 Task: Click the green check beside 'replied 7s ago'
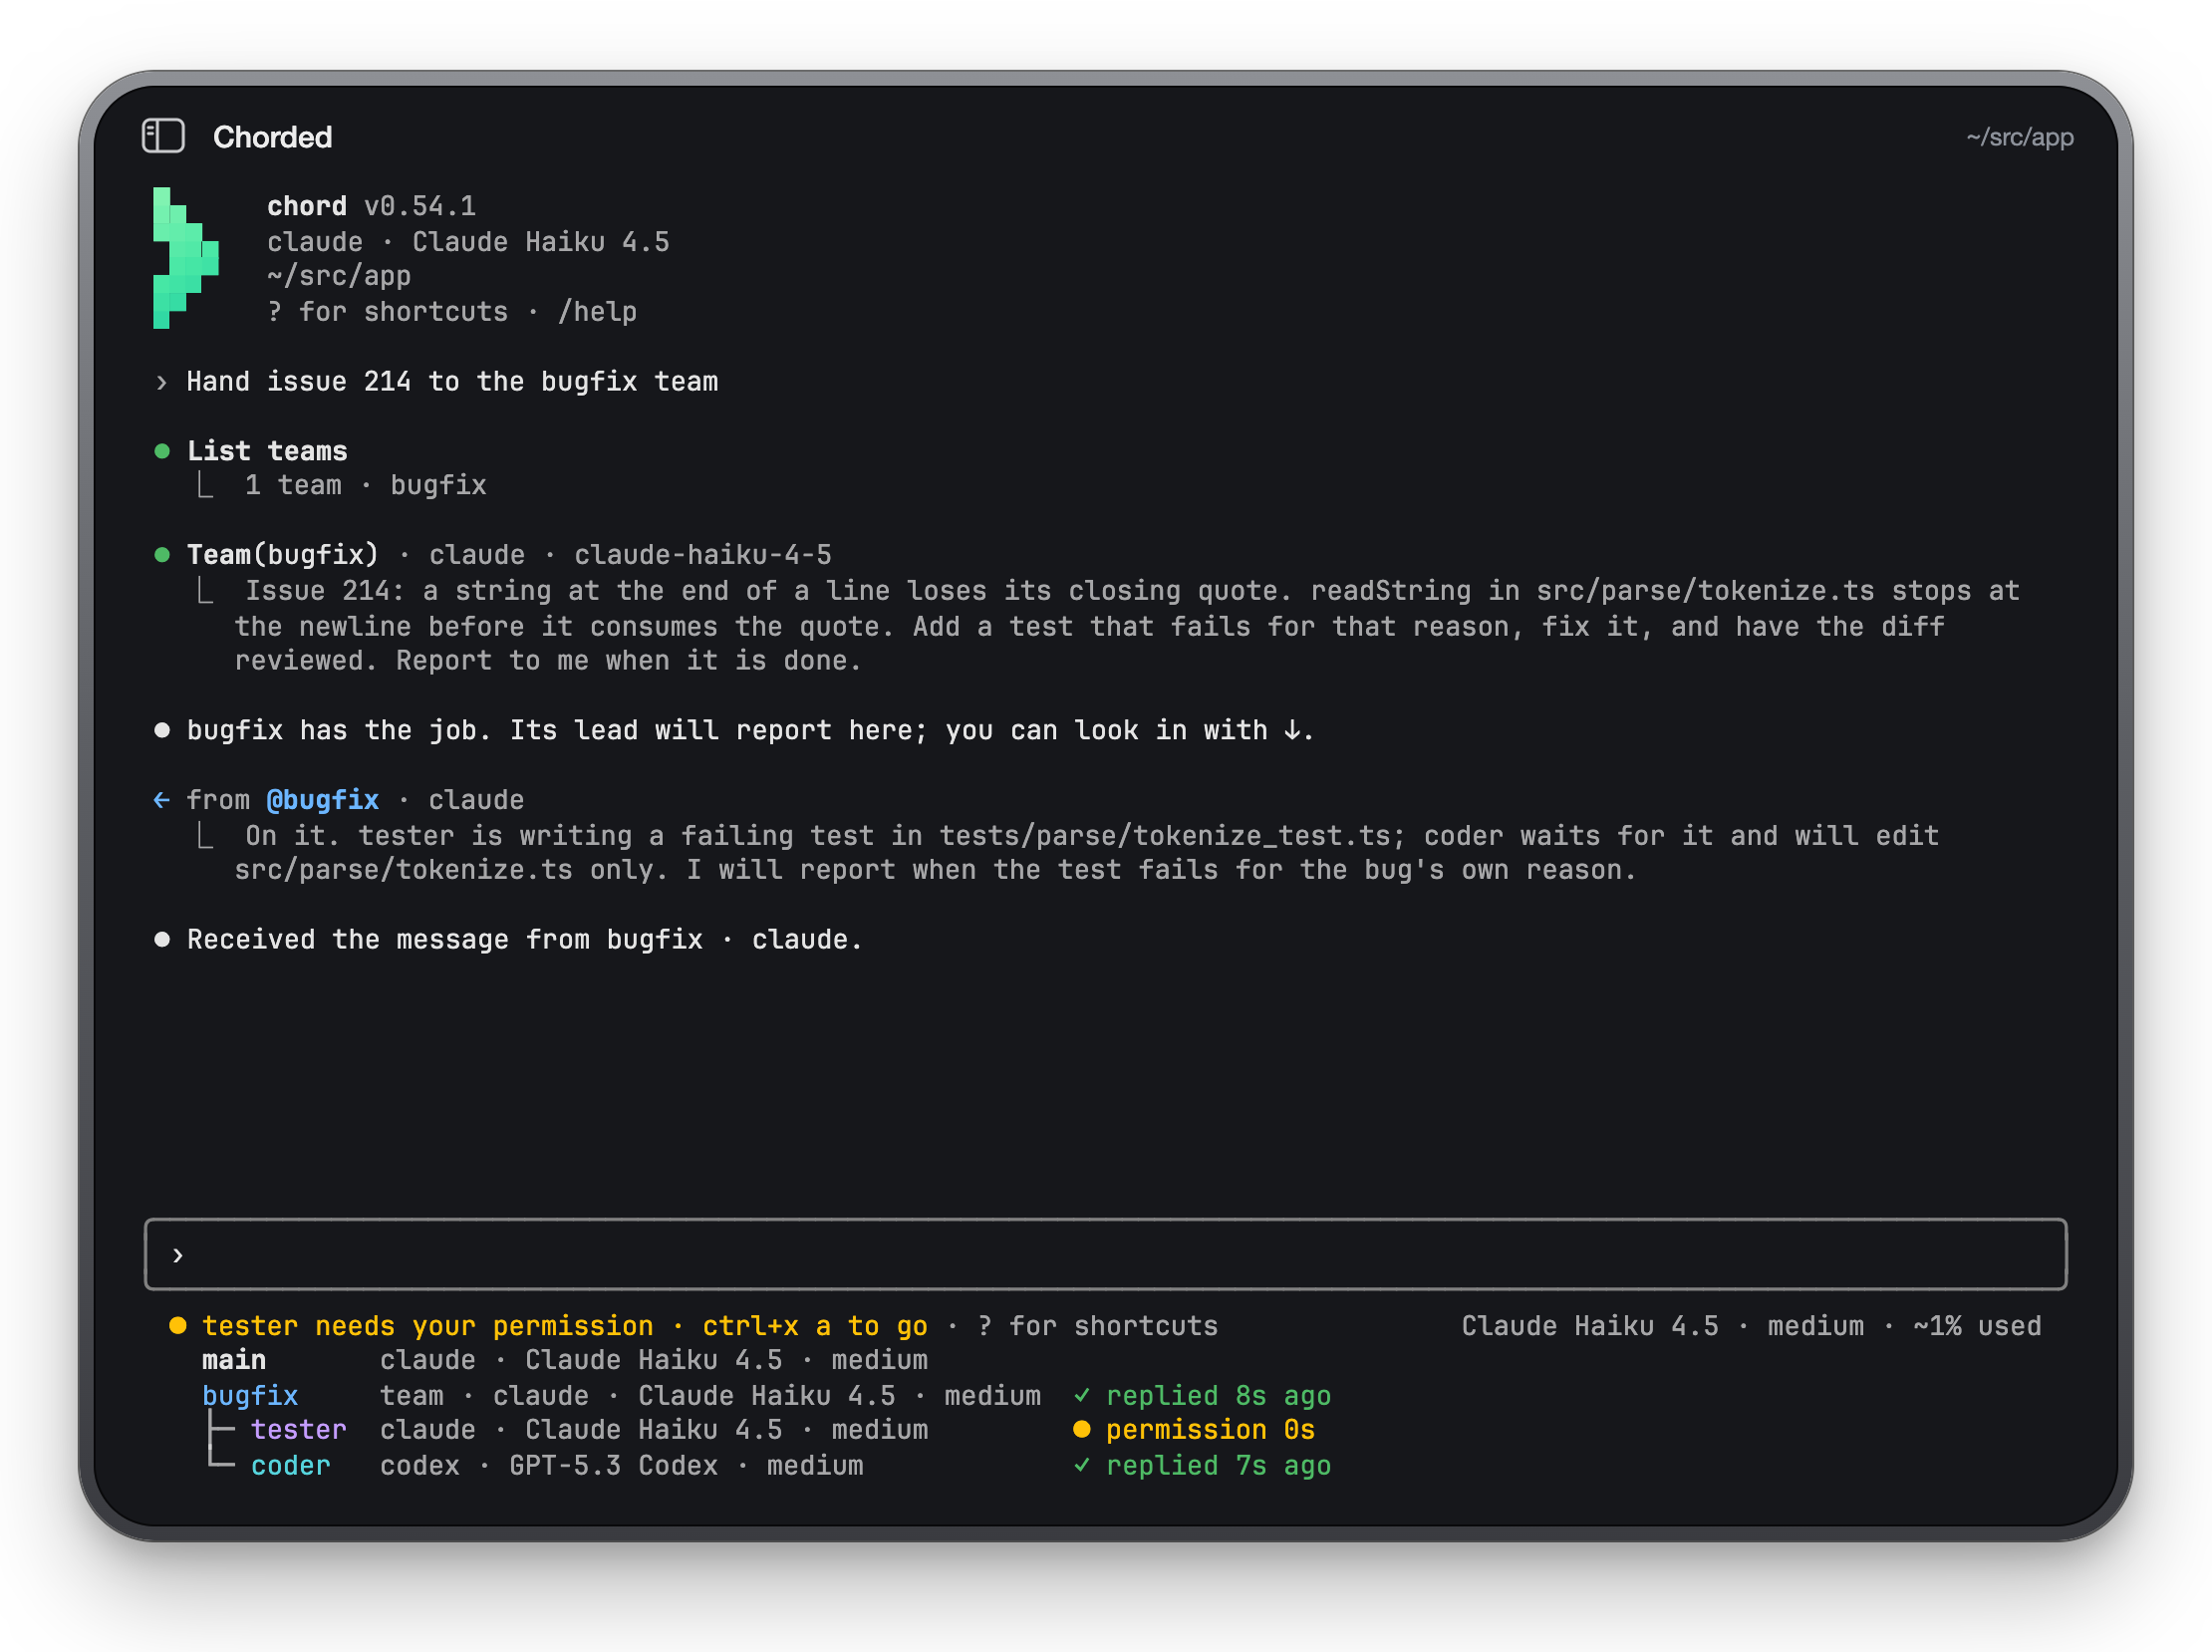point(1082,1465)
